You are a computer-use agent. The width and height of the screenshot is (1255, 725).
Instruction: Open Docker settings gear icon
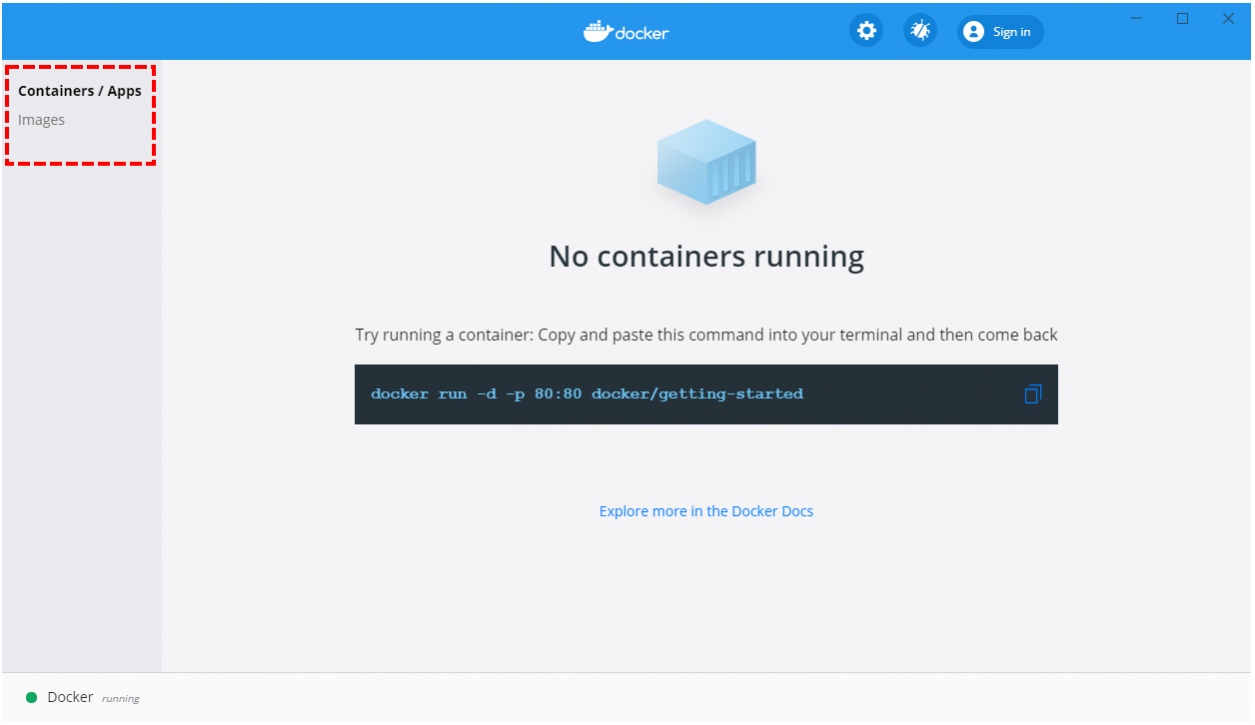pos(866,31)
